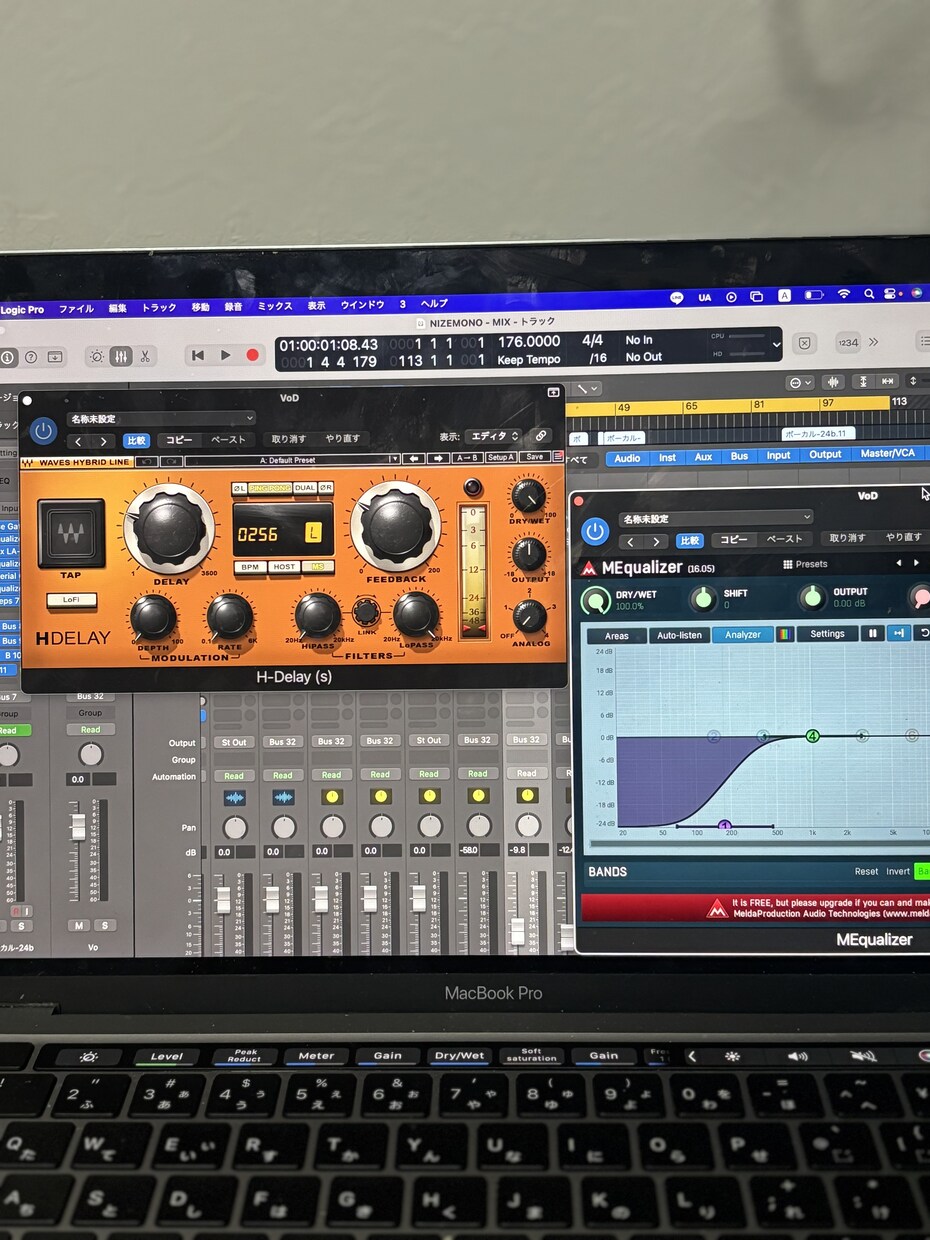
Task: Enable the LoFi button in H-Delay
Action: [71, 600]
